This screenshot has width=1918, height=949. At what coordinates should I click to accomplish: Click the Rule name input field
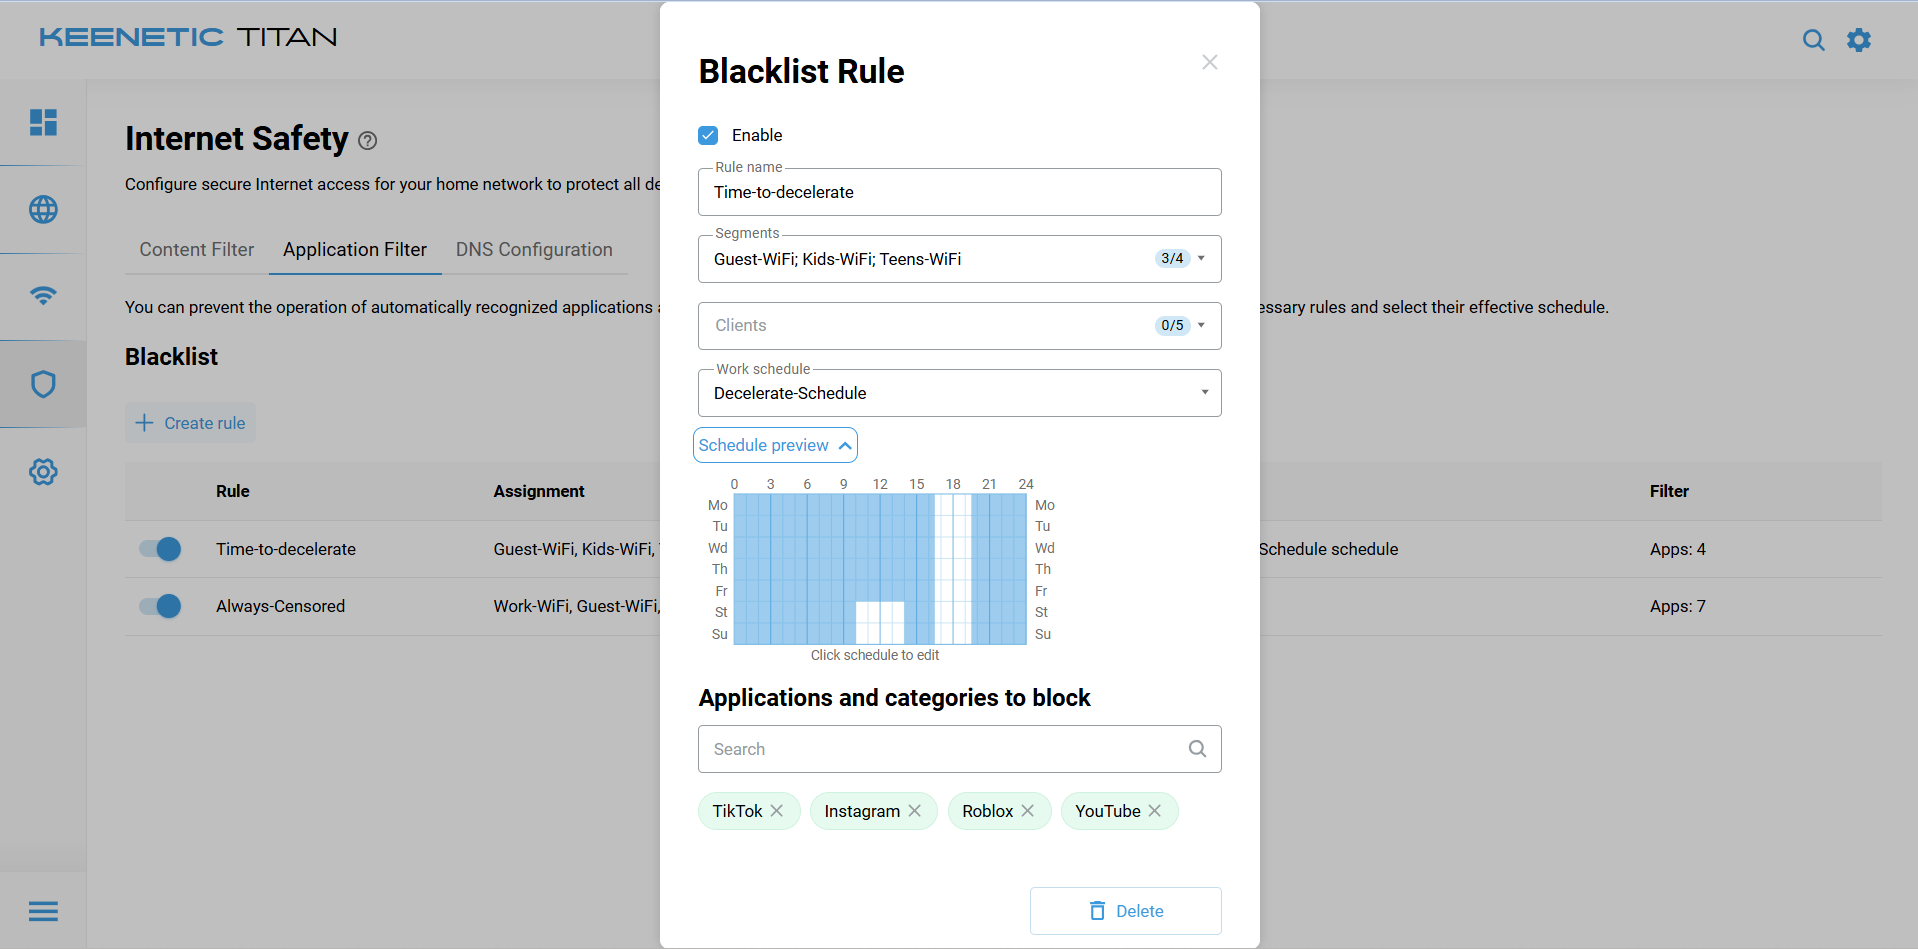pyautogui.click(x=960, y=192)
